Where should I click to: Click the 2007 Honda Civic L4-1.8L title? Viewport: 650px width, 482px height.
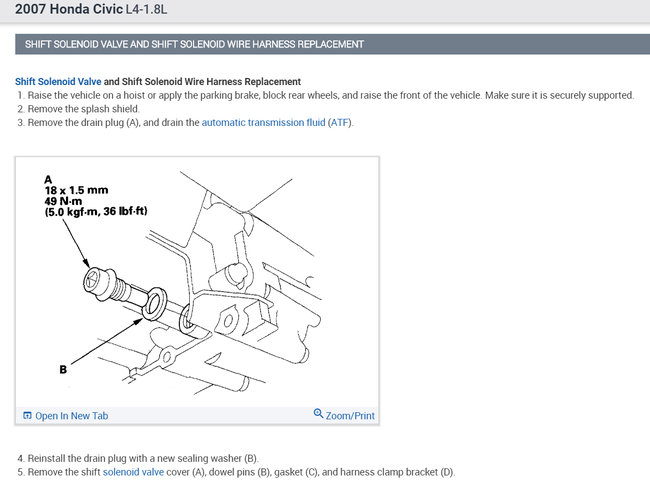point(91,9)
